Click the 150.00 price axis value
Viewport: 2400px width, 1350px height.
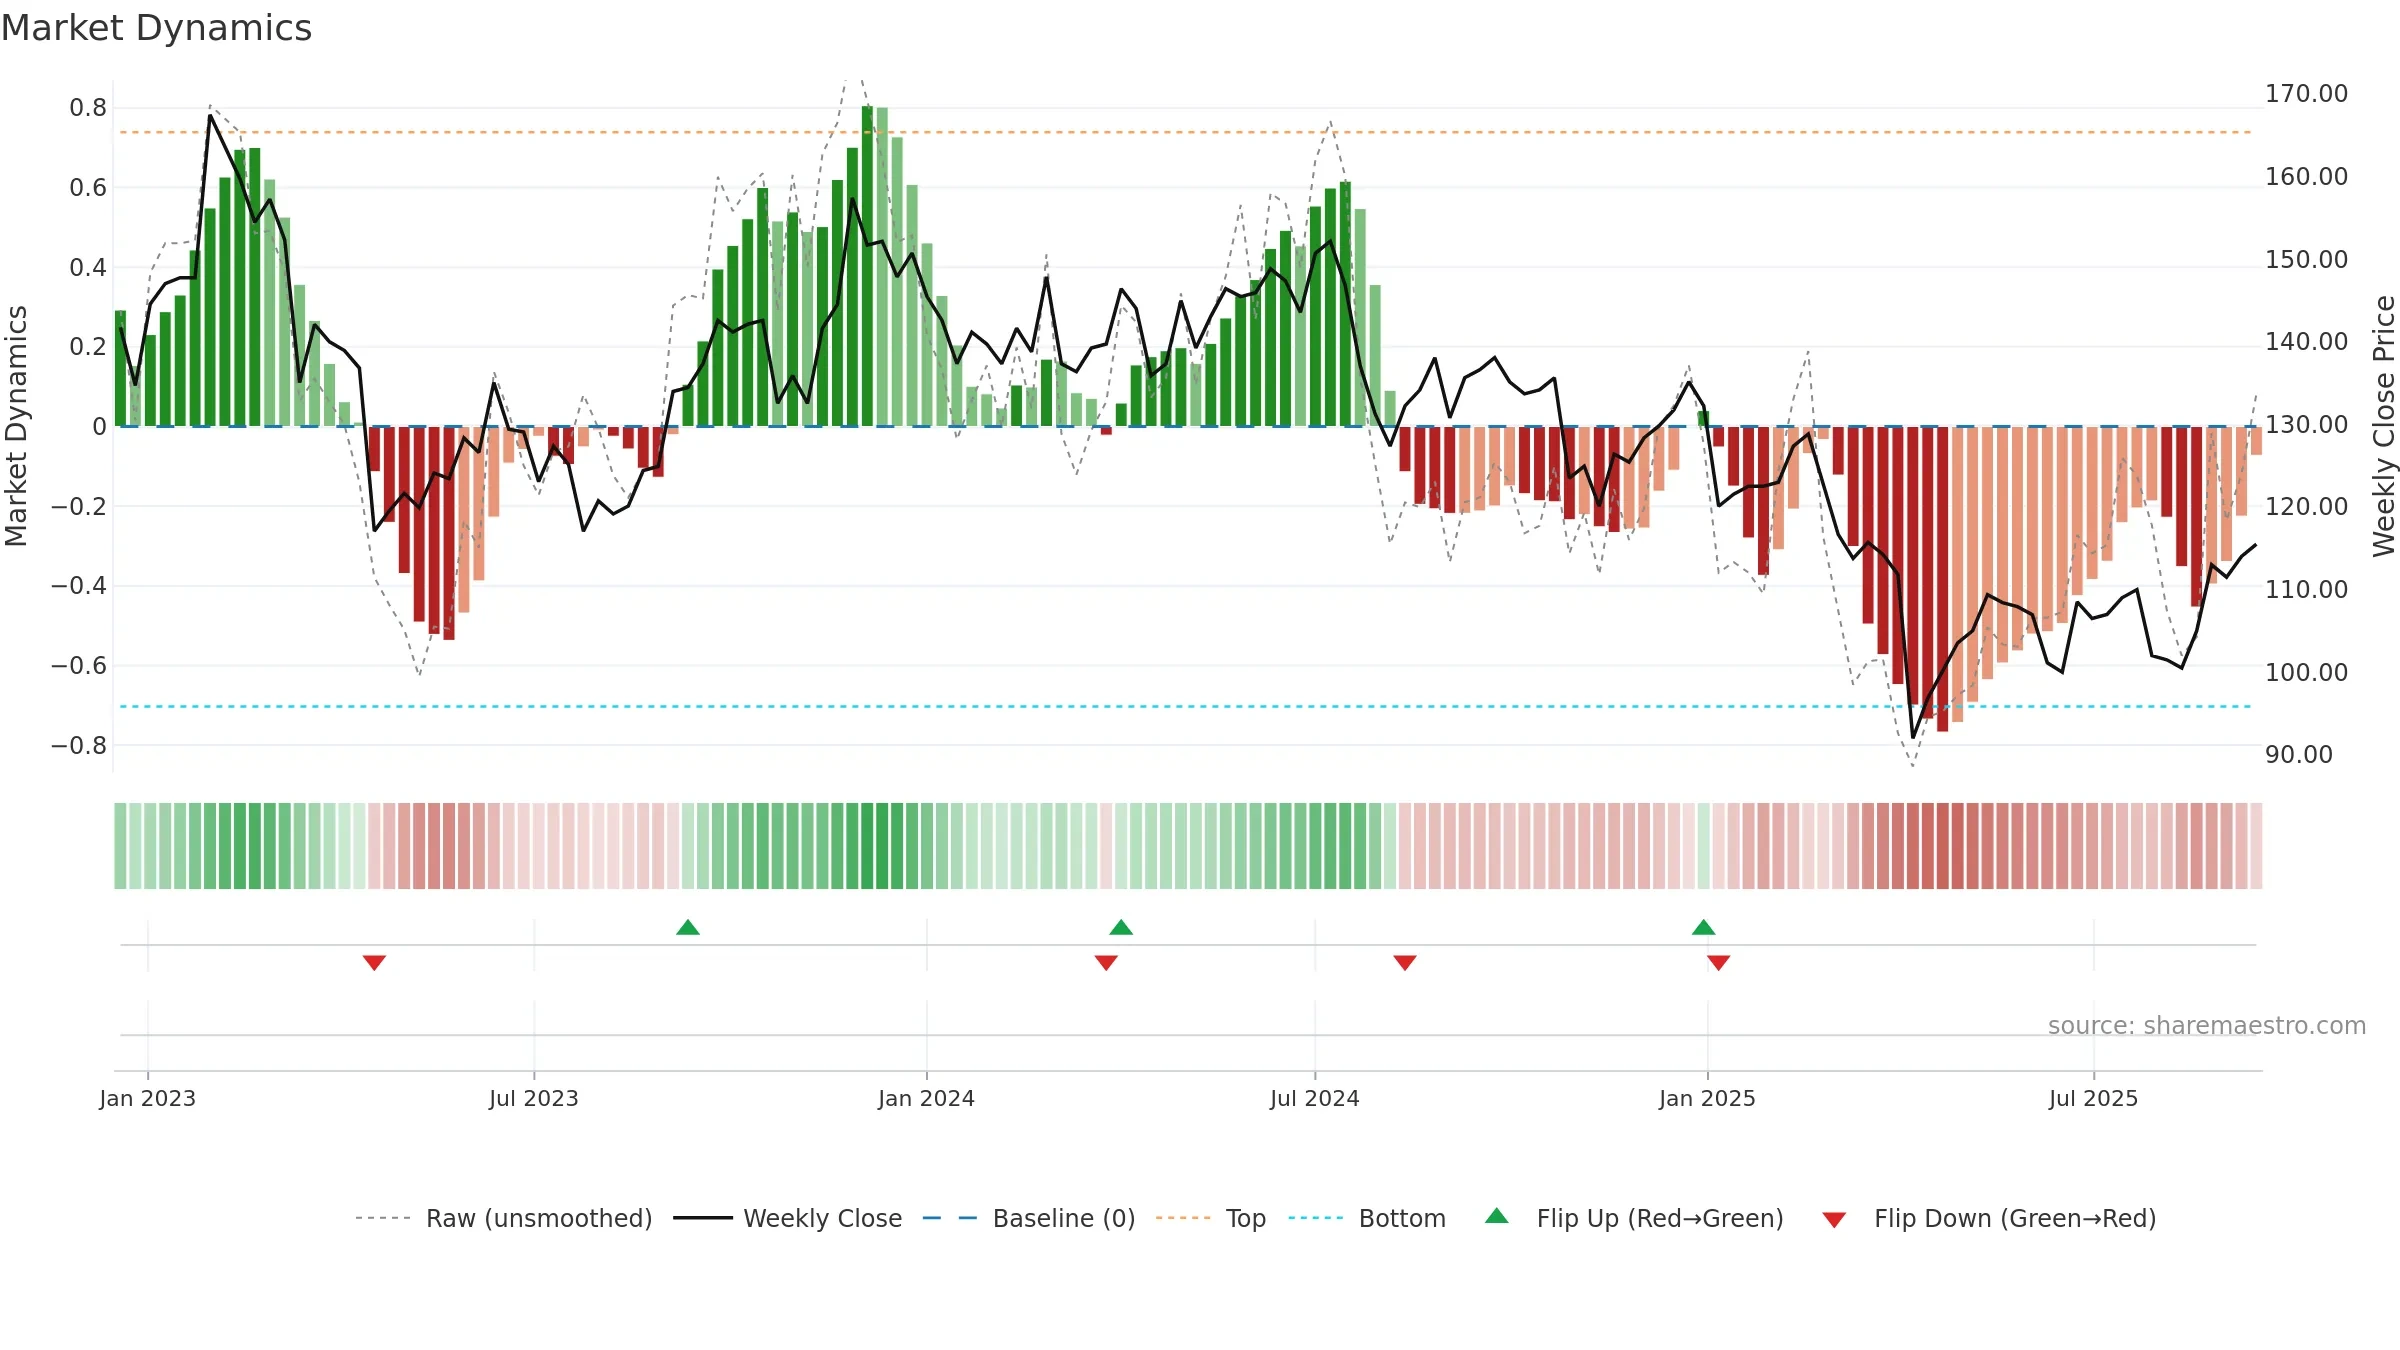pyautogui.click(x=2306, y=260)
